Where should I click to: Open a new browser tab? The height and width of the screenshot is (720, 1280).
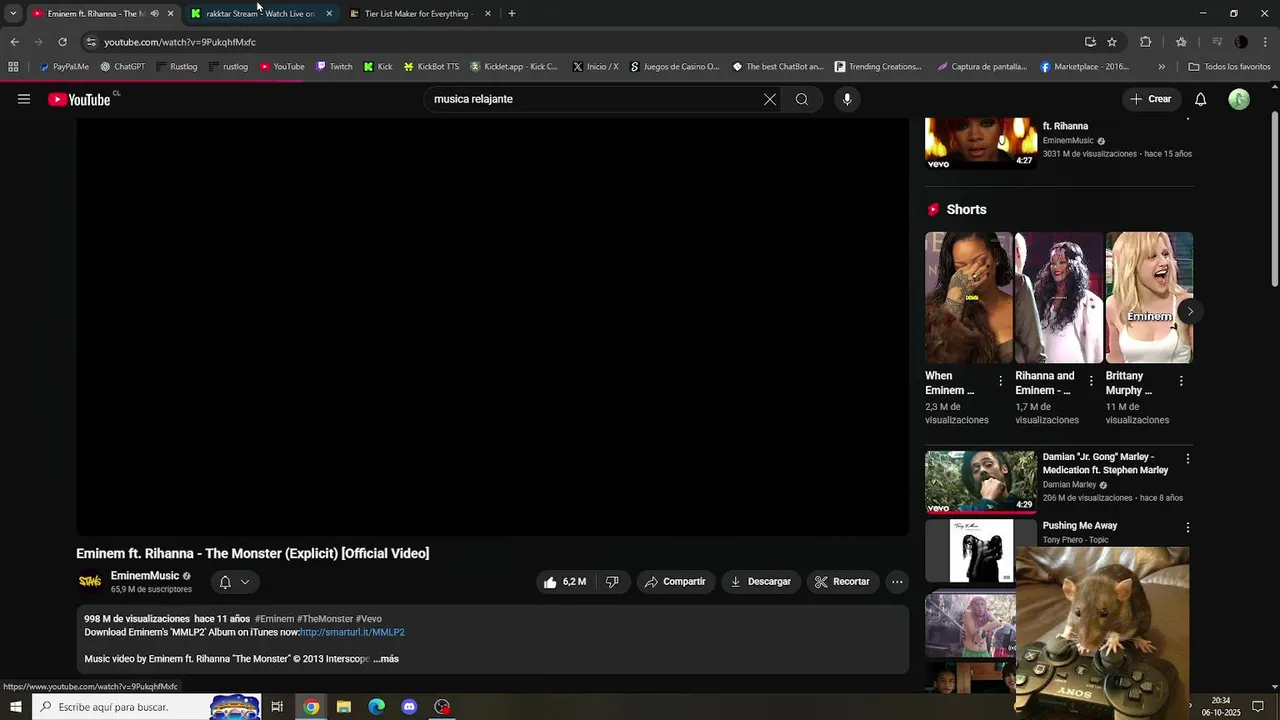point(512,14)
